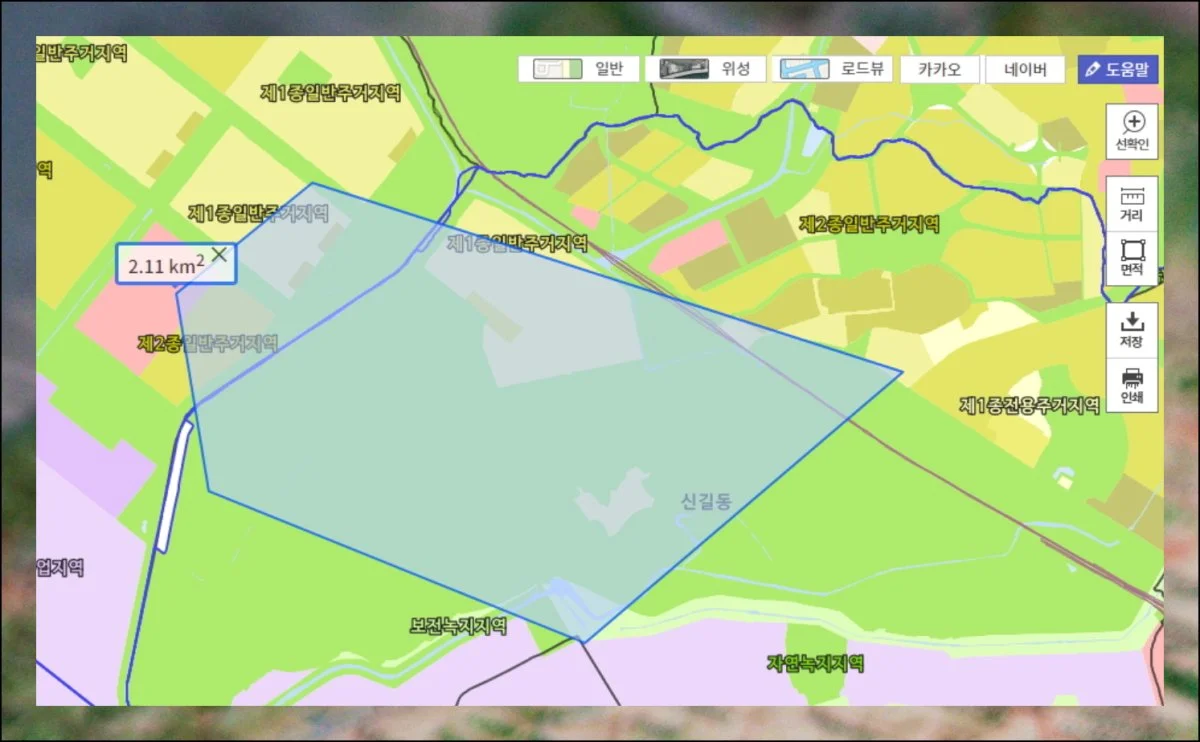Viewport: 1200px width, 742px height.
Task: Click the 신길동 place label on map
Action: pyautogui.click(x=706, y=501)
